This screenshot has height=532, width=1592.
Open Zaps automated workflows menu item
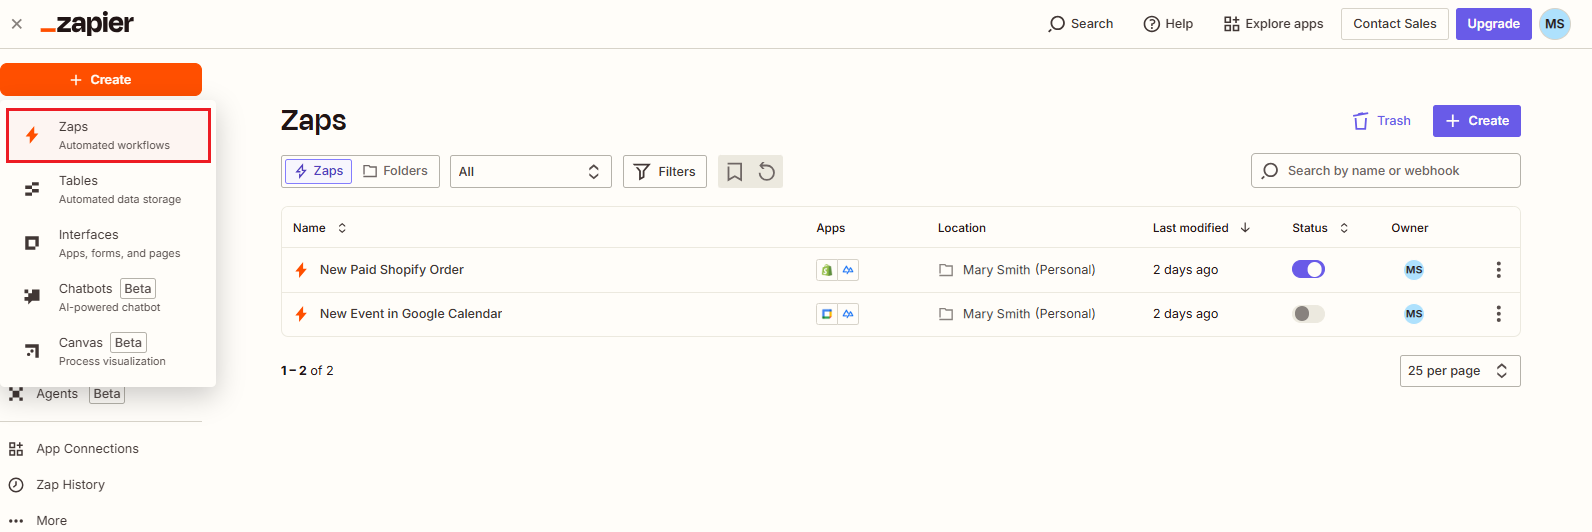coord(108,135)
